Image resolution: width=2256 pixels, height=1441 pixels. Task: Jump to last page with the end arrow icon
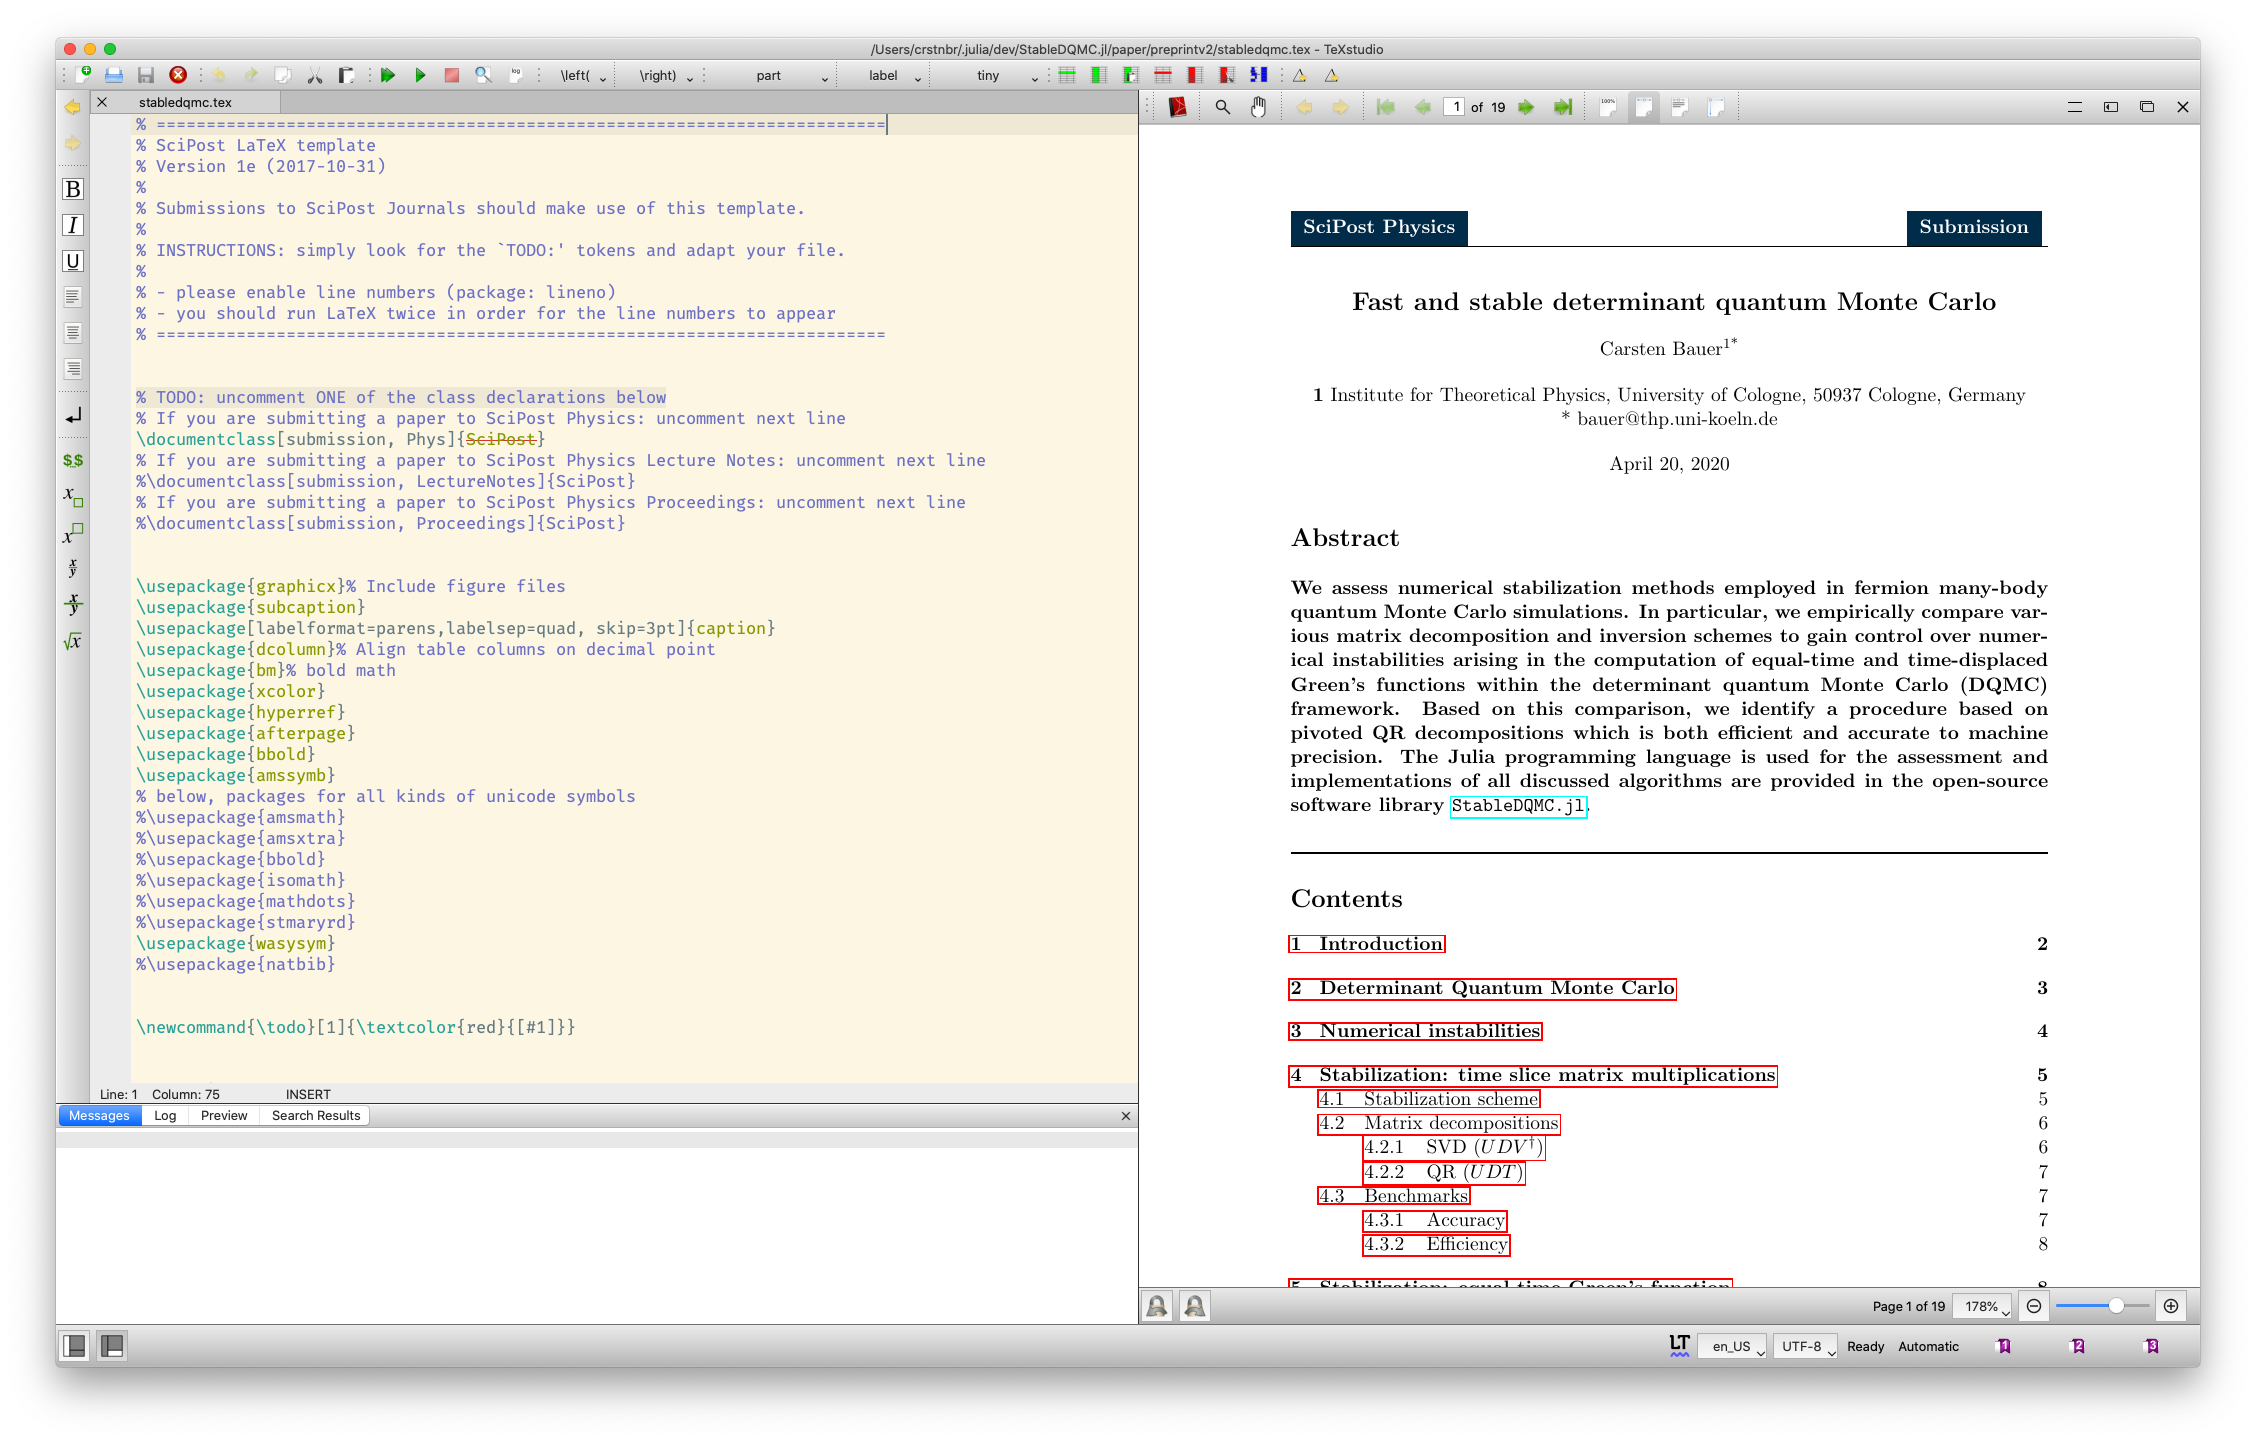pos(1564,107)
